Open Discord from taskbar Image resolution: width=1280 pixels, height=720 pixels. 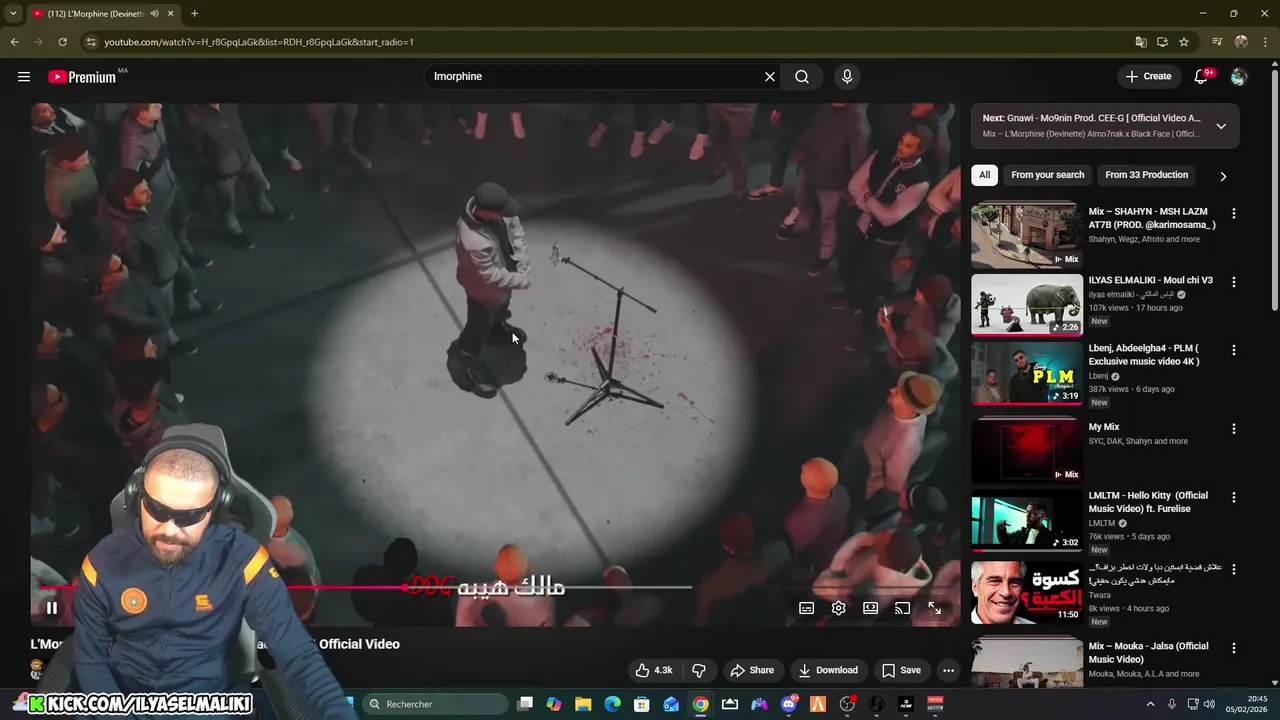[789, 704]
